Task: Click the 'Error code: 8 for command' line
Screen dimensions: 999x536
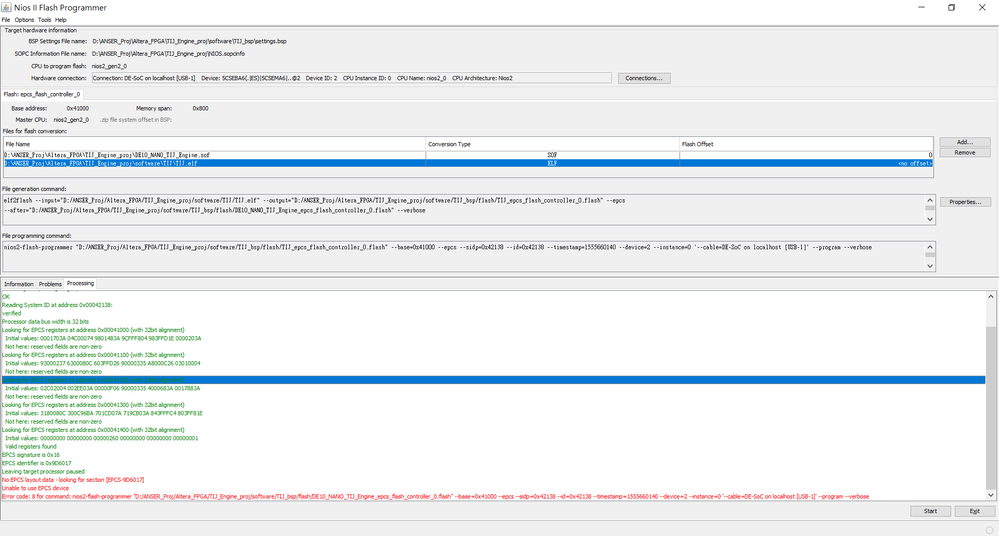Action: [435, 496]
